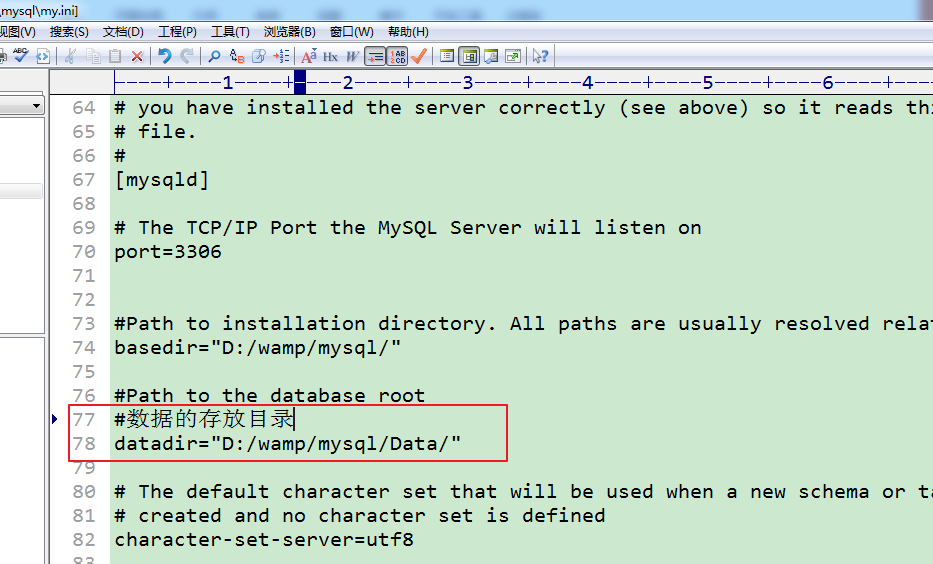Open the 搜索(S) menu
This screenshot has width=933, height=564.
(69, 32)
